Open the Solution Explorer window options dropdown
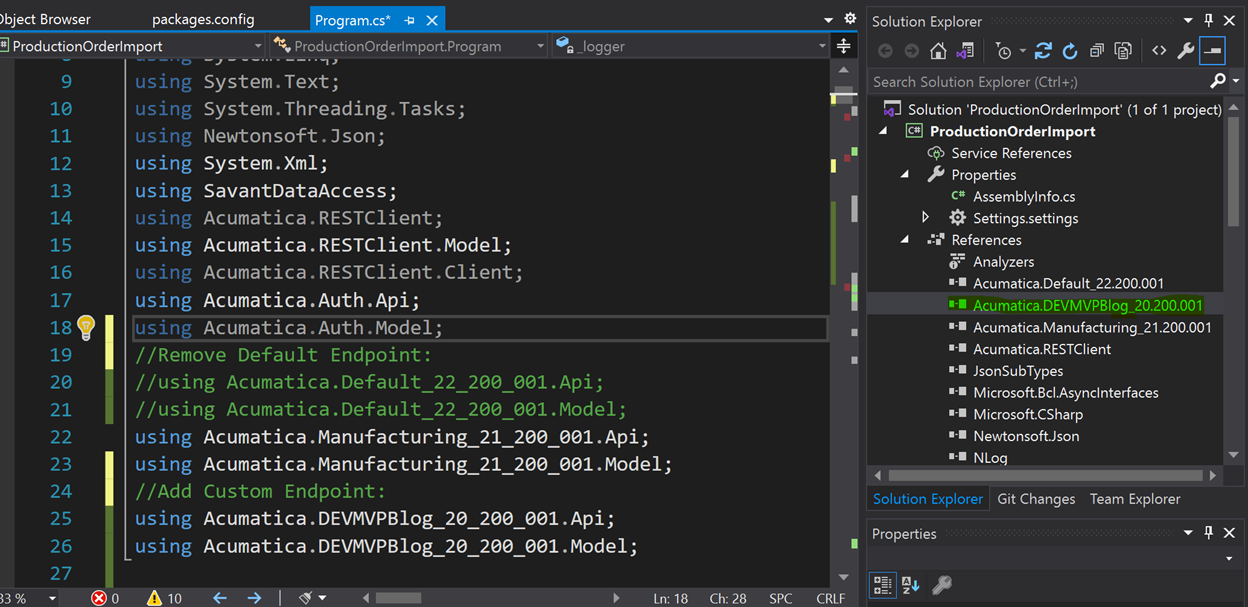The width and height of the screenshot is (1248, 607). (1188, 21)
